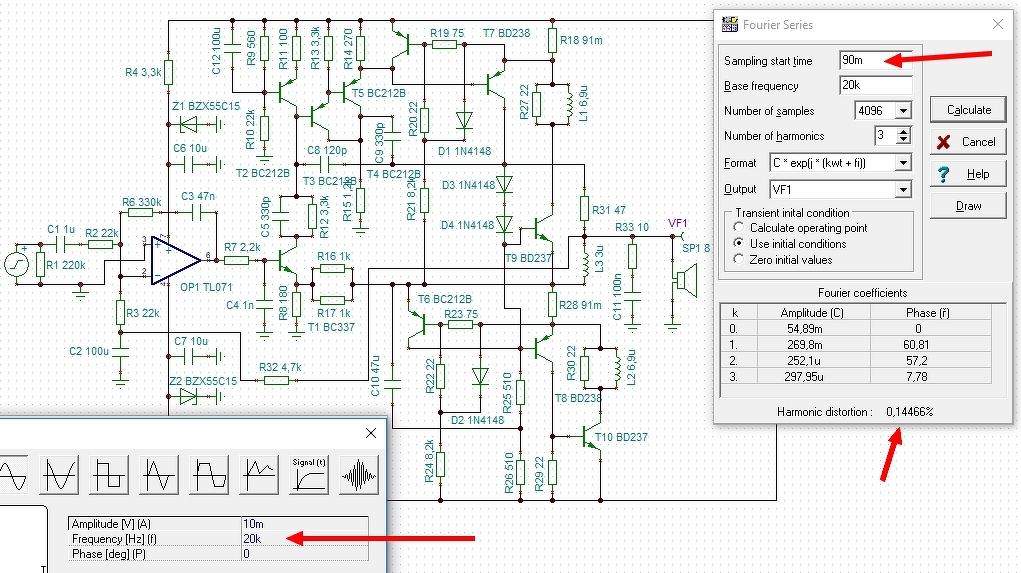Select the trapezoid waveform icon
This screenshot has height=573, width=1021.
210,475
